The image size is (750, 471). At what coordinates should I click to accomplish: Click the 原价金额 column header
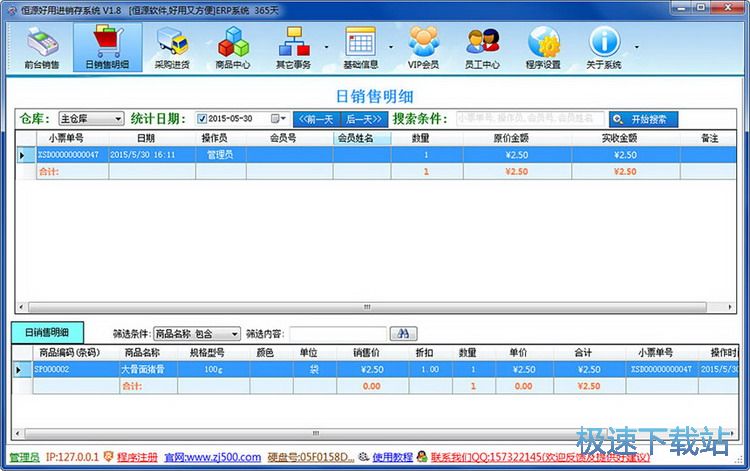(511, 138)
